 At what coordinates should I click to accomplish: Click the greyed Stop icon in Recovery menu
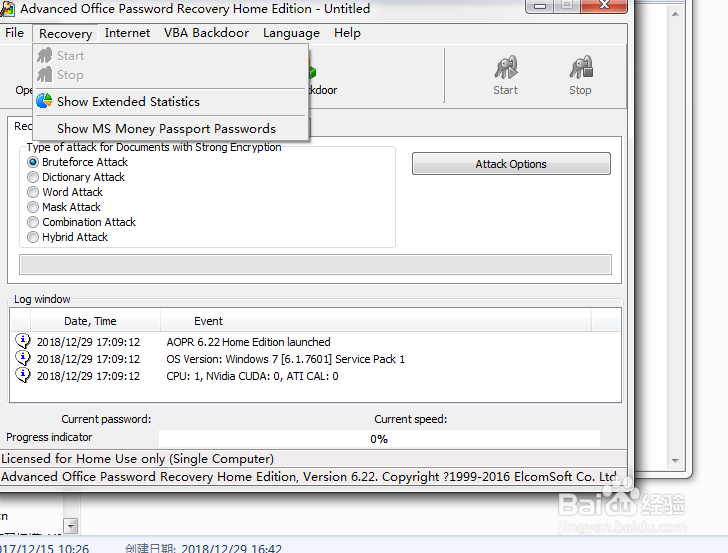point(45,74)
